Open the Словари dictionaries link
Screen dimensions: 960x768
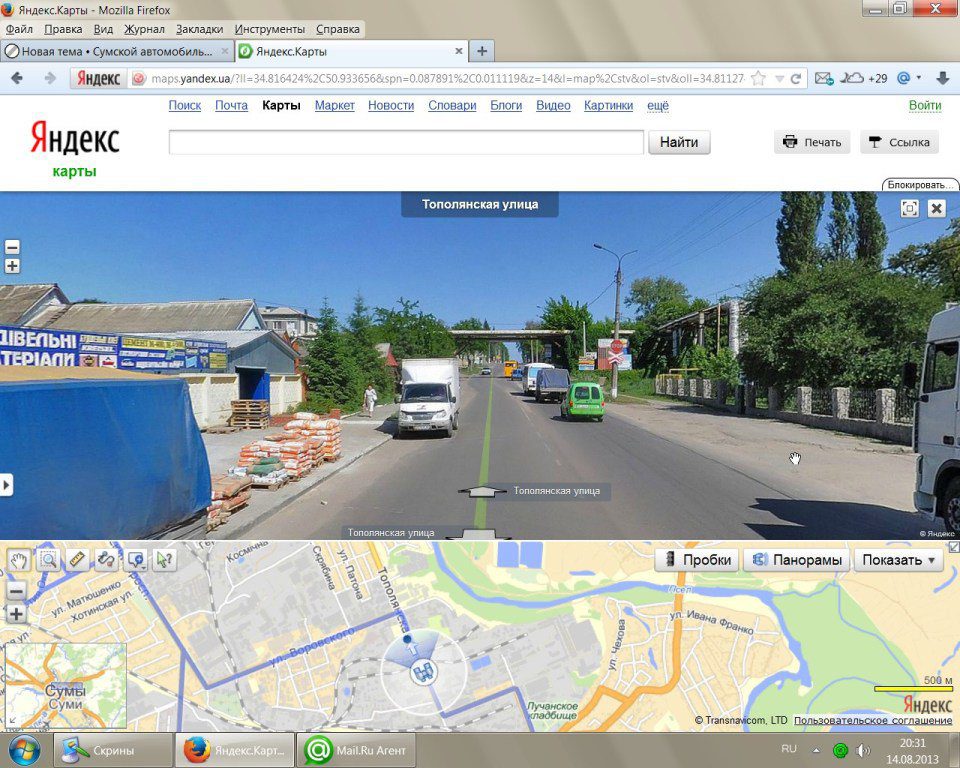tap(452, 105)
